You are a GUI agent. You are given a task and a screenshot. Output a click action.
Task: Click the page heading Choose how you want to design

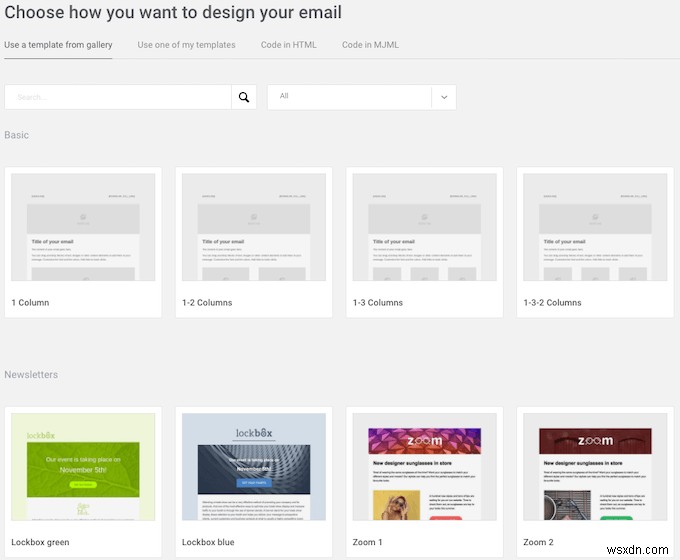coord(173,12)
